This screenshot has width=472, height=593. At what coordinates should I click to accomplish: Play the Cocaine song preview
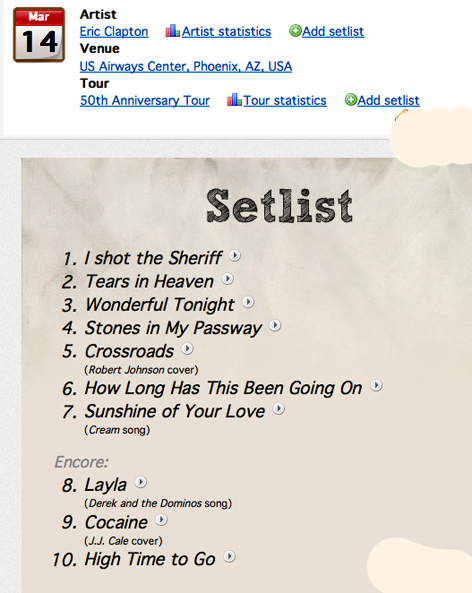click(161, 520)
